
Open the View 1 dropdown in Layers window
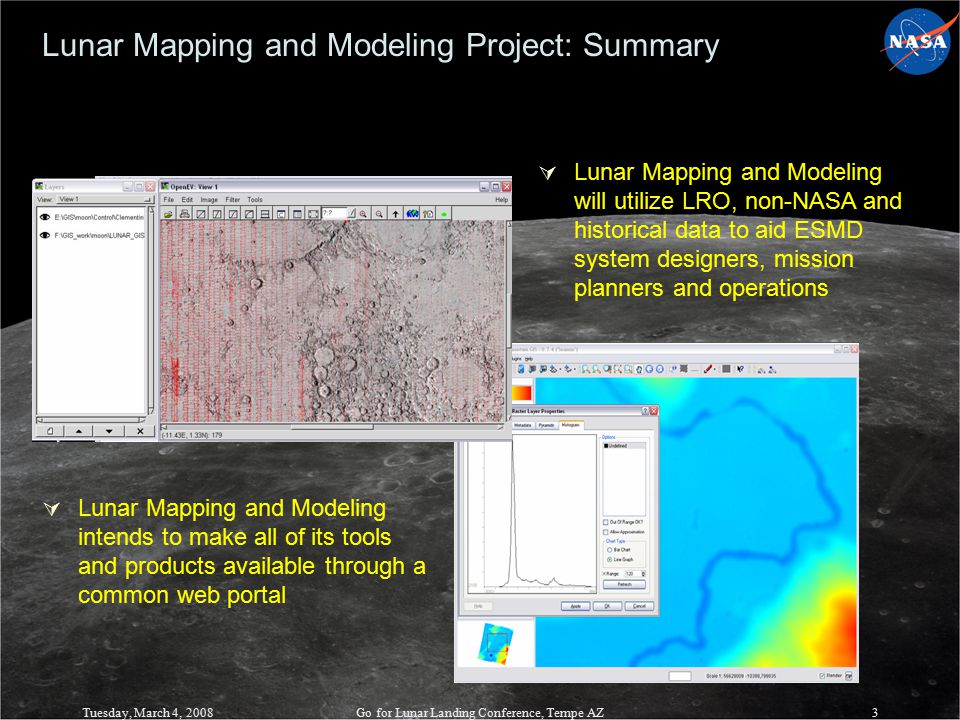coord(105,200)
